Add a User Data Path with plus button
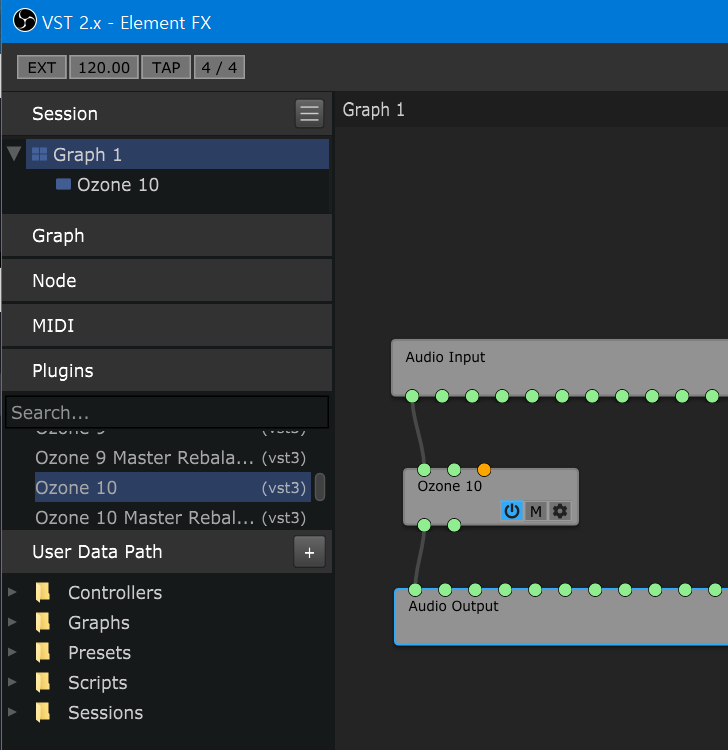728x750 pixels. point(309,552)
